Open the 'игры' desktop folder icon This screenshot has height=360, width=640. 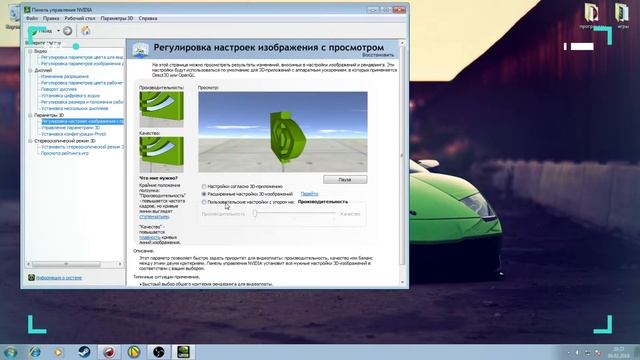tap(622, 16)
